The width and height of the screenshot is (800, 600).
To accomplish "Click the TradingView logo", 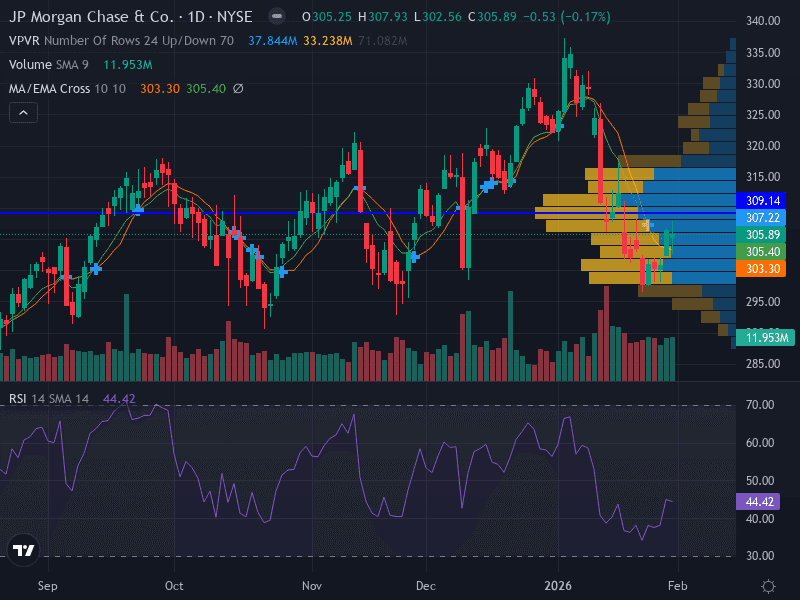I will tap(23, 550).
